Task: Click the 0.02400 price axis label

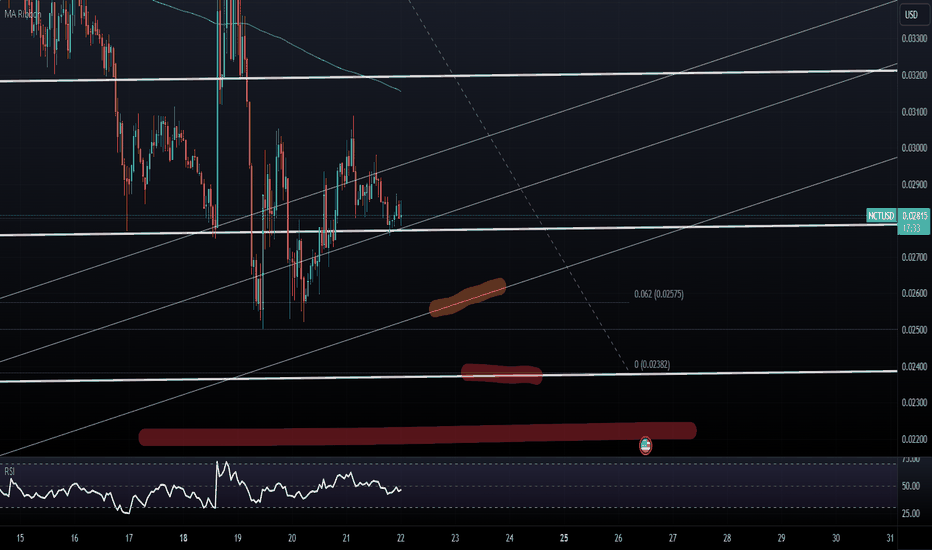Action: click(x=914, y=367)
